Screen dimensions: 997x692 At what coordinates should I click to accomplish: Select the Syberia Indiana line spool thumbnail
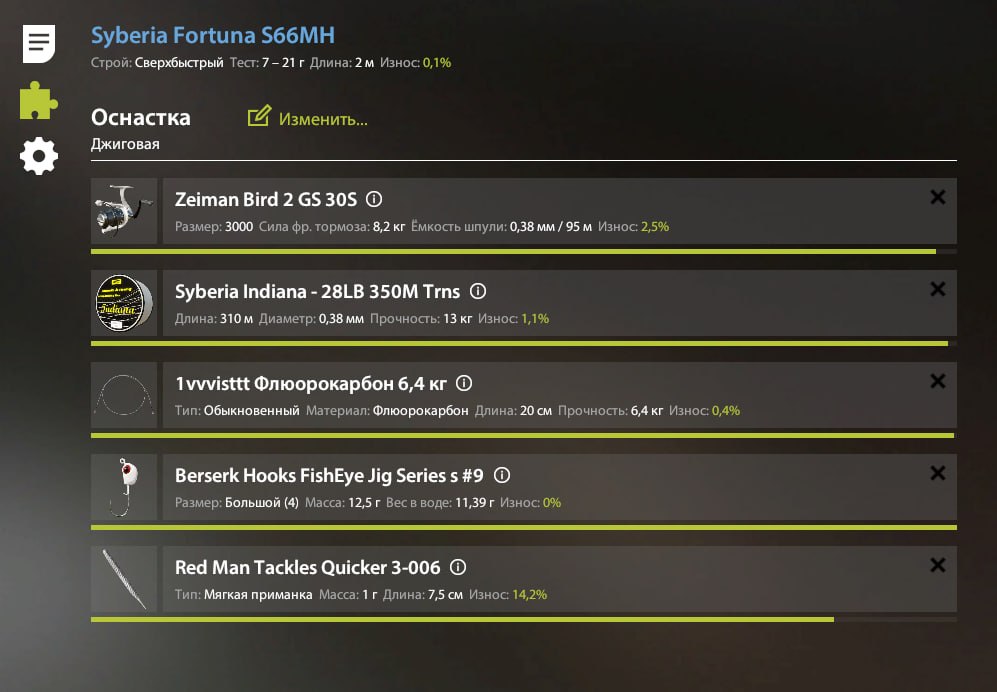click(124, 303)
